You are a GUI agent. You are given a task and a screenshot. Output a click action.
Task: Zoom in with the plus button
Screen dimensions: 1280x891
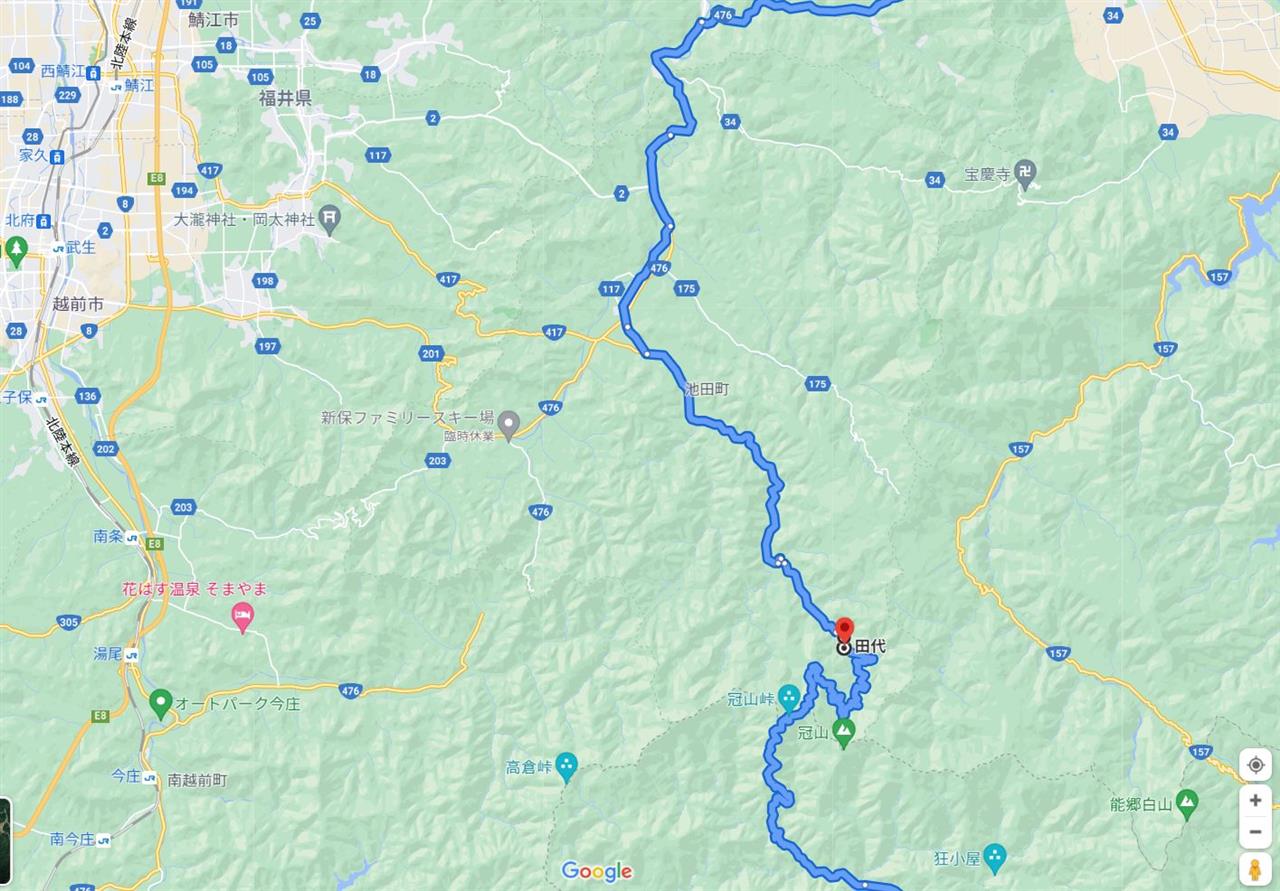tap(1254, 801)
